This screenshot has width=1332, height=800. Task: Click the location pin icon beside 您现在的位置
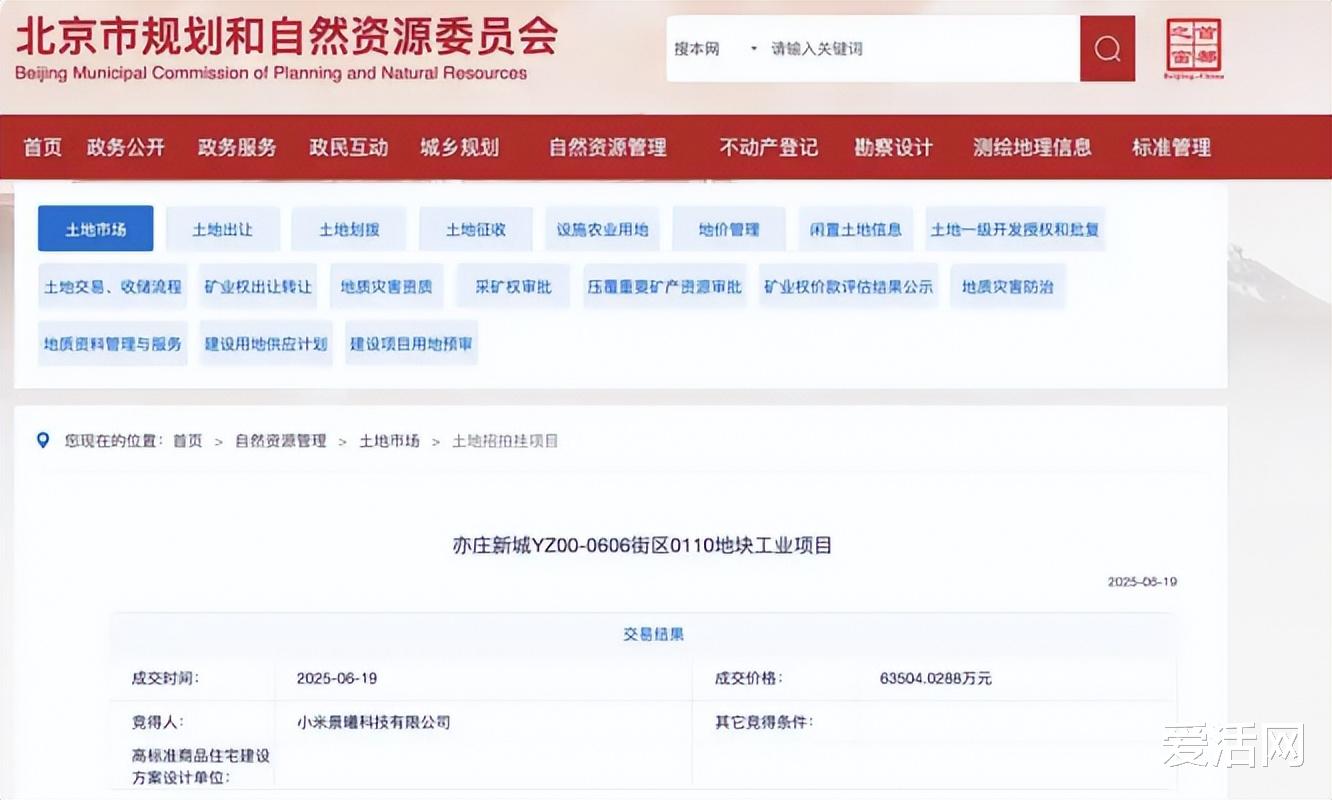41,439
